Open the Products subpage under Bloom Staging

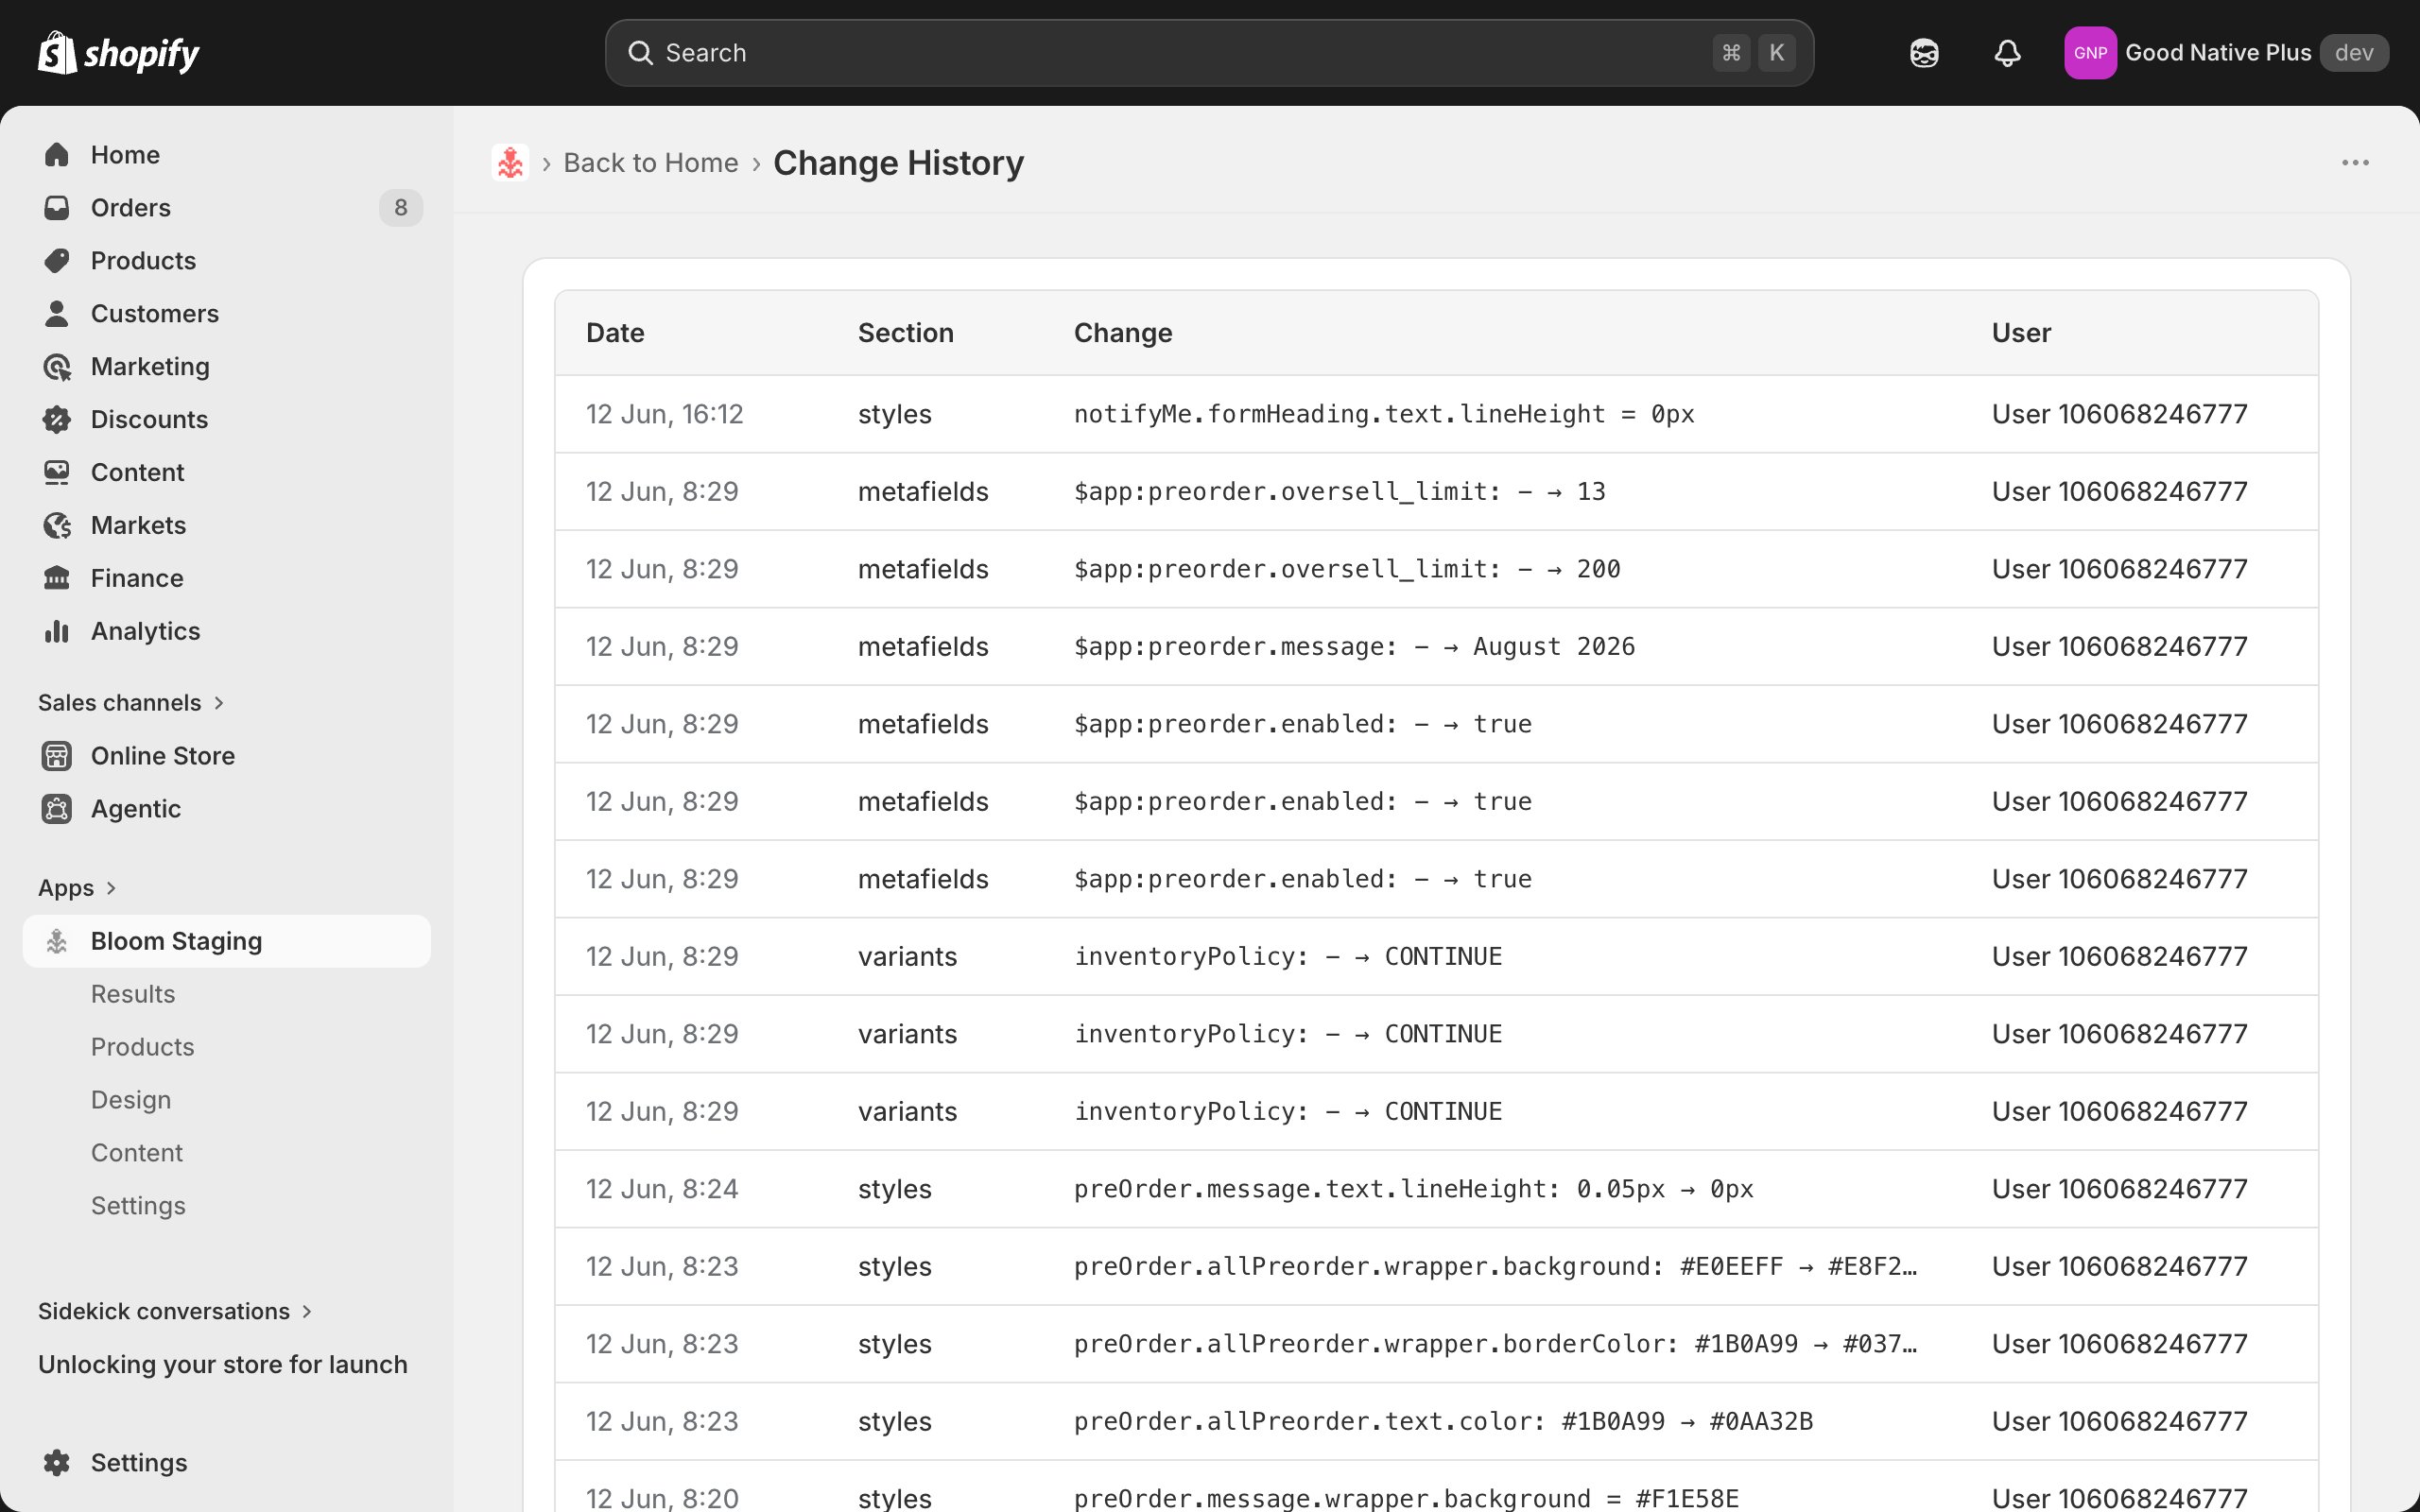click(x=143, y=1048)
